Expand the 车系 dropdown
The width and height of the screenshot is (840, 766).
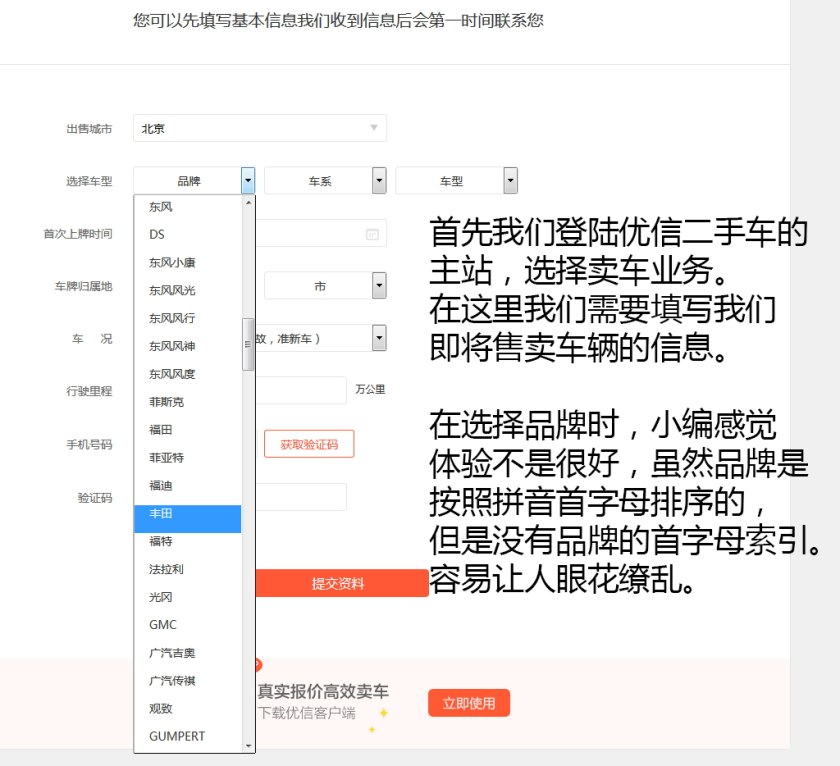(x=379, y=180)
